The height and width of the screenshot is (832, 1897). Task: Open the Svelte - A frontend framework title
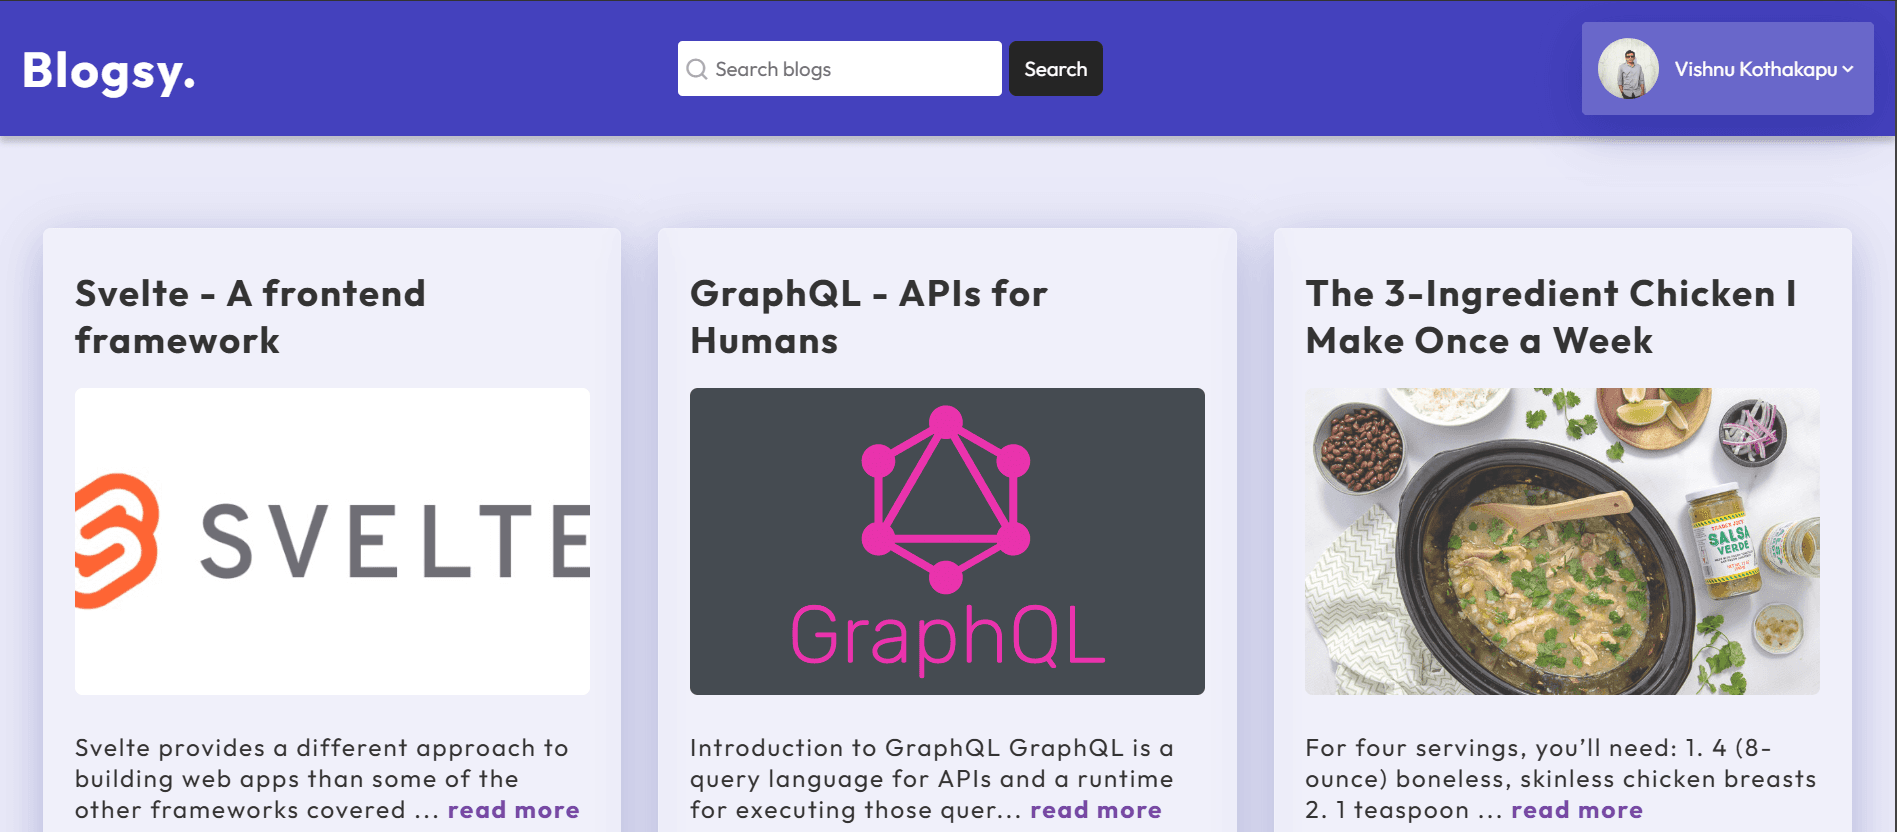coord(250,317)
